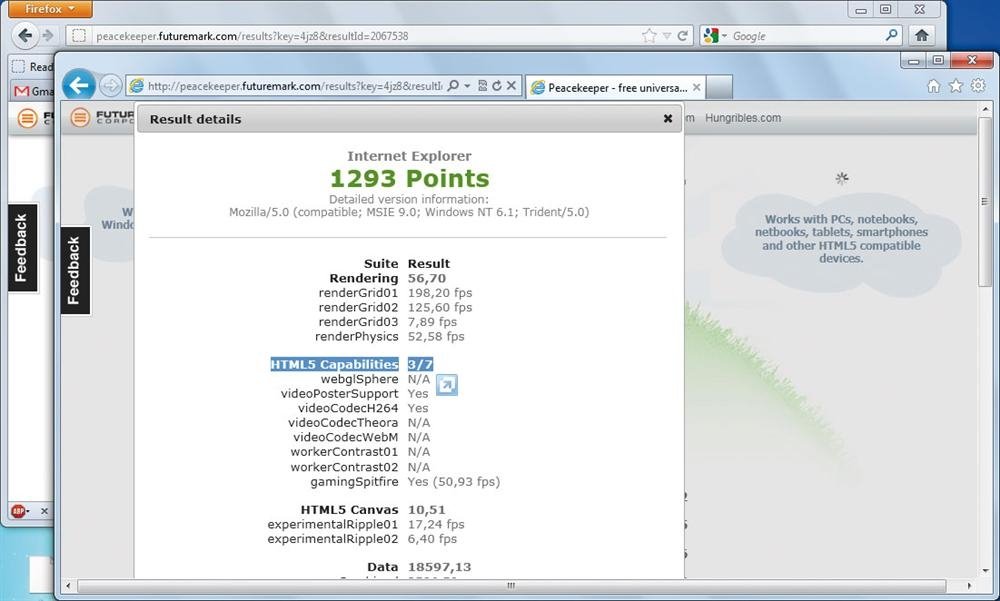This screenshot has height=601, width=1000.
Task: Click IE horizontal scrollbar right arrow
Action: pos(969,585)
